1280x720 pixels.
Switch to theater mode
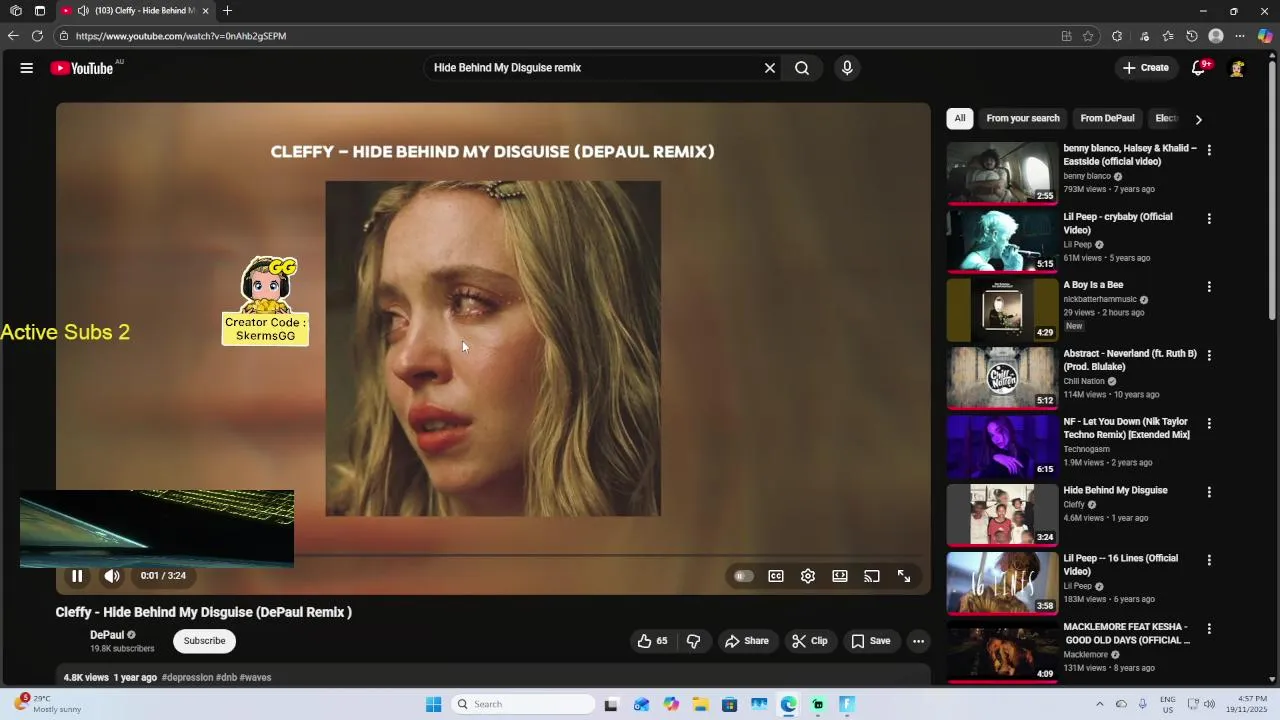[840, 576]
